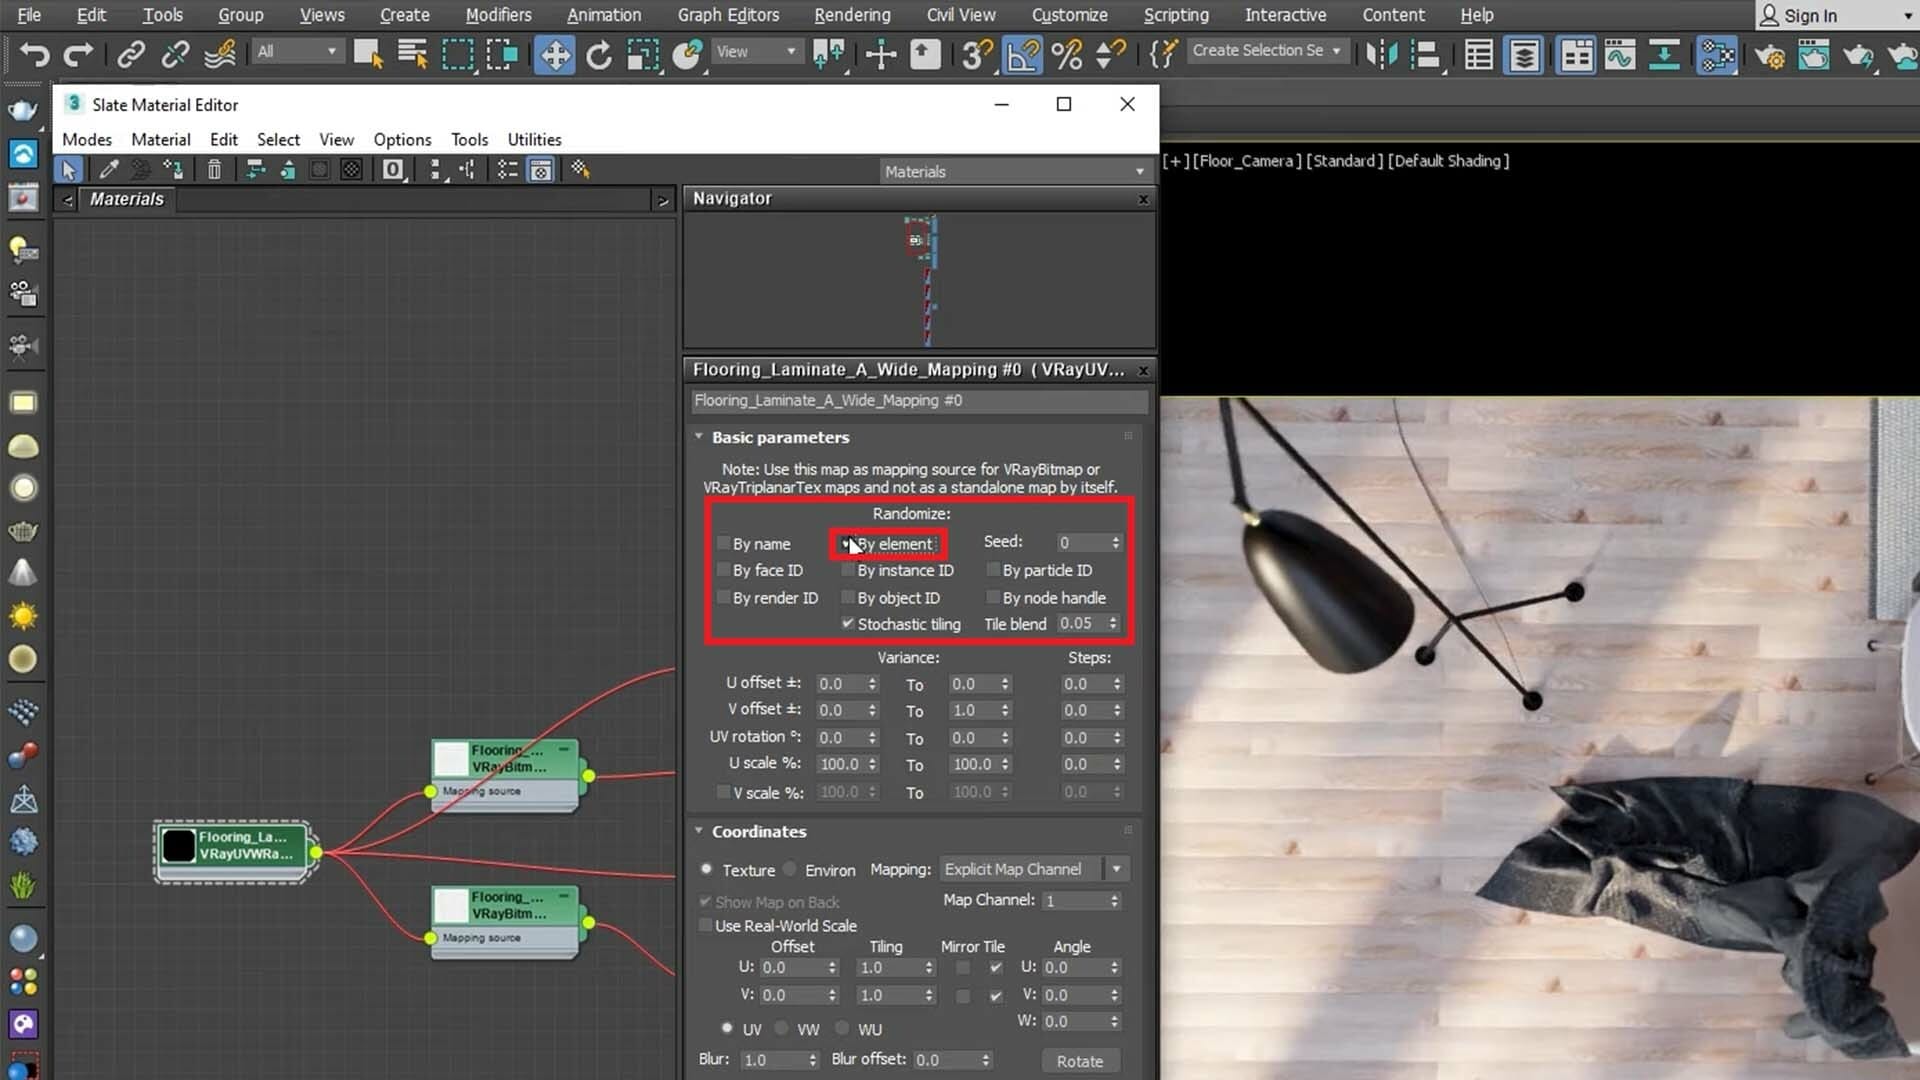The height and width of the screenshot is (1080, 1920).
Task: Enable Stochastic tiling checkbox
Action: 847,624
